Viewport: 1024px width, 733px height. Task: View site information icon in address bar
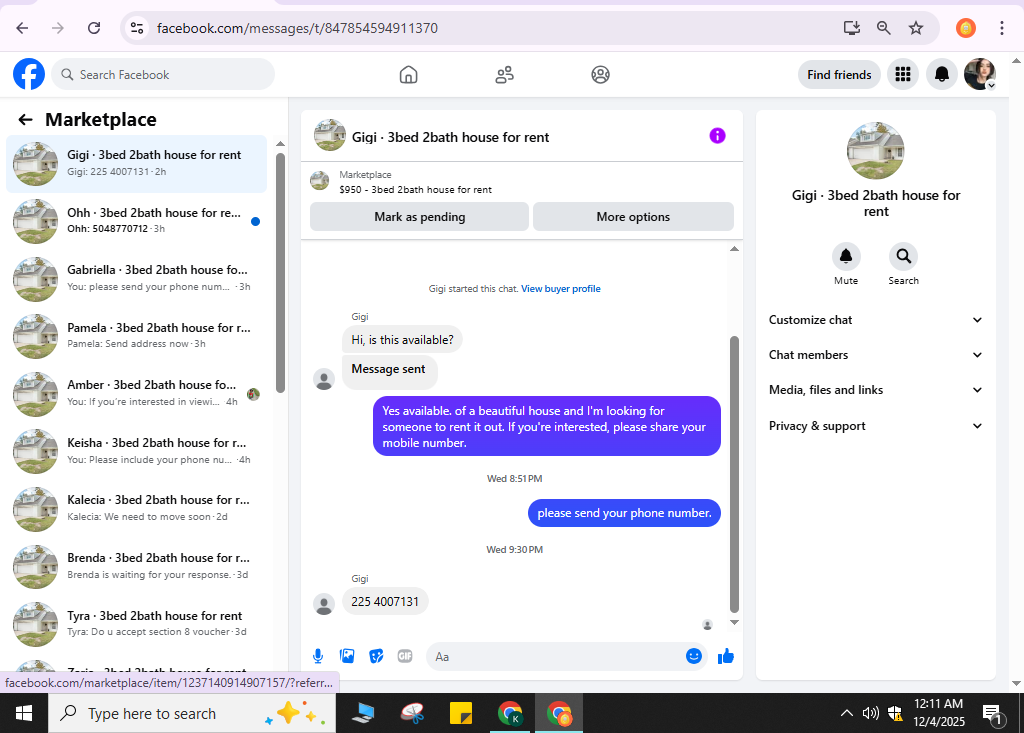click(x=136, y=28)
